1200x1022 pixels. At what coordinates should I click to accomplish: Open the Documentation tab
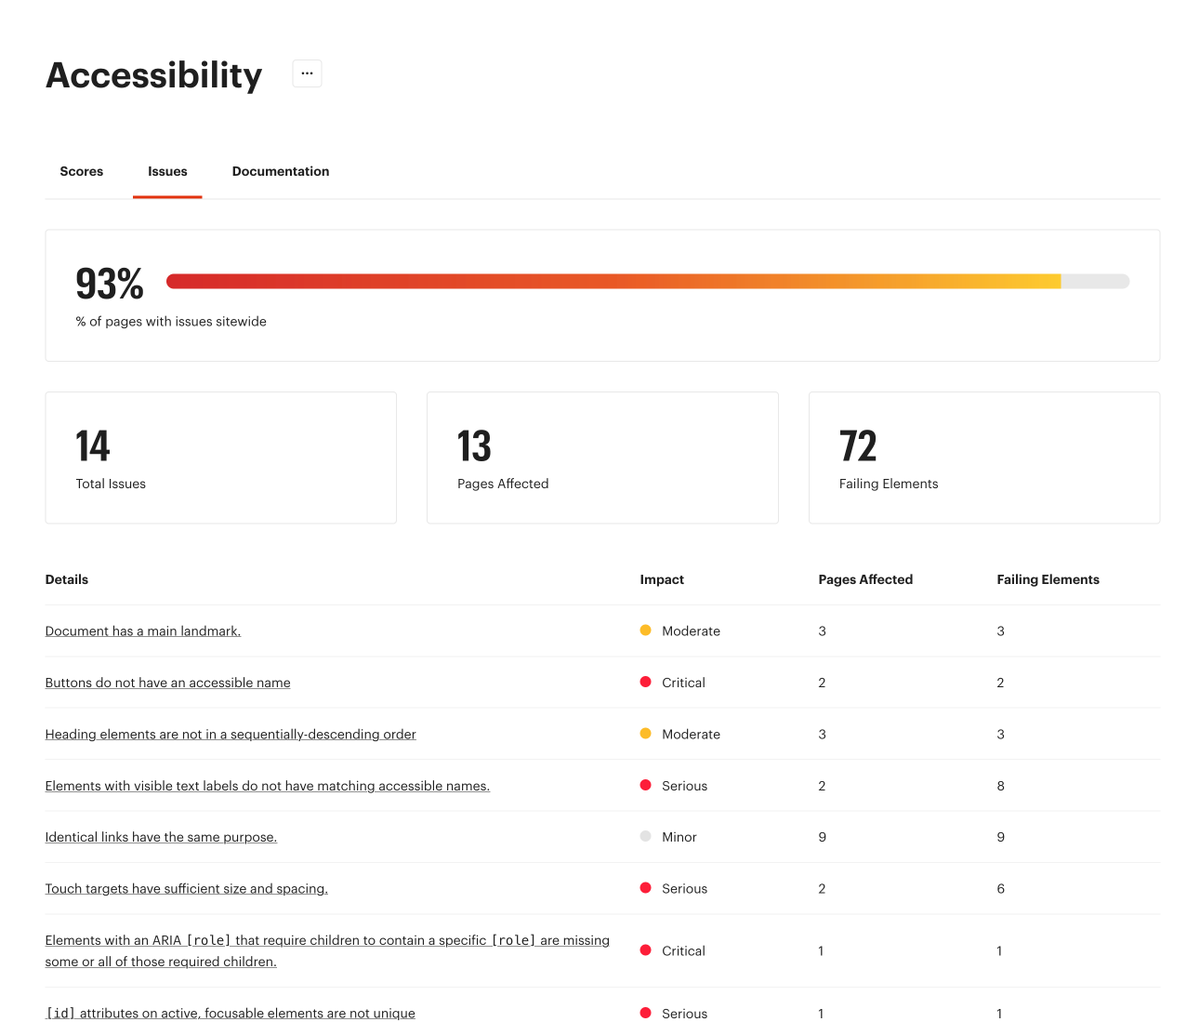280,171
